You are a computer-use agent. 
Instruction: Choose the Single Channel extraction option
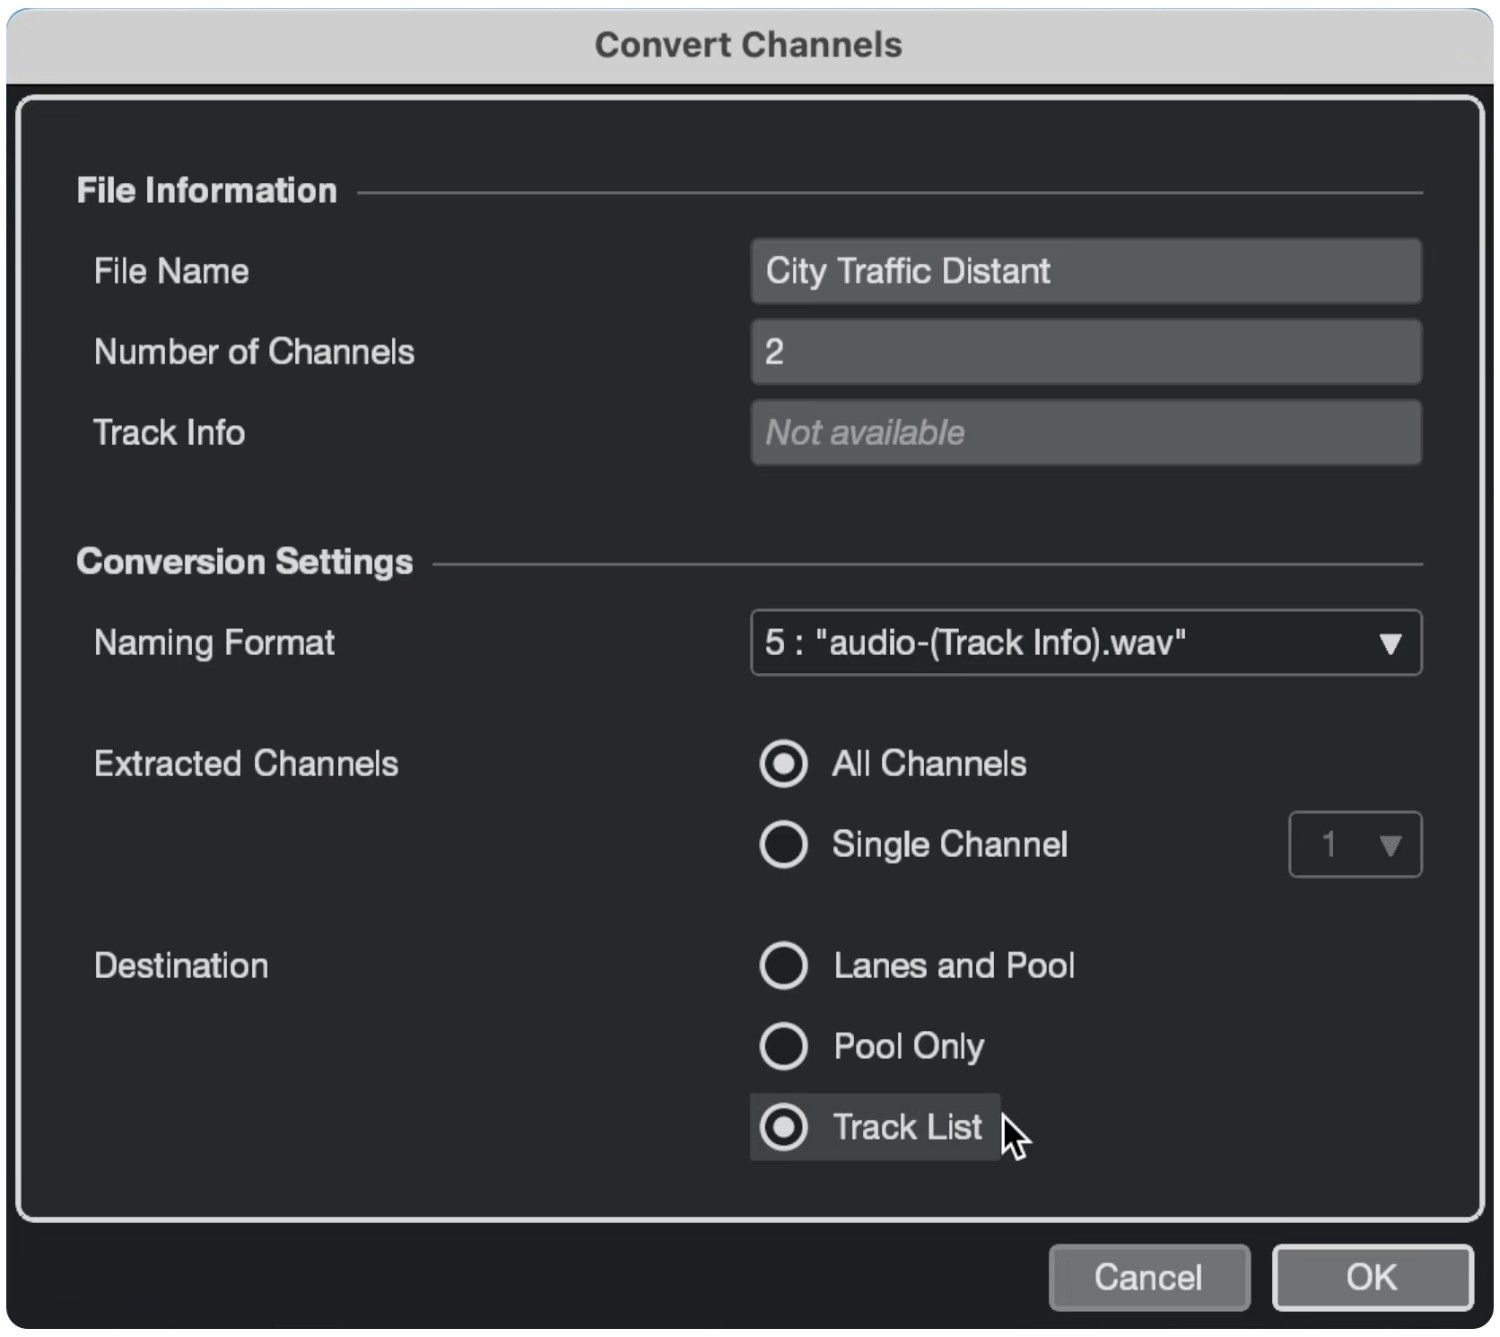[783, 845]
